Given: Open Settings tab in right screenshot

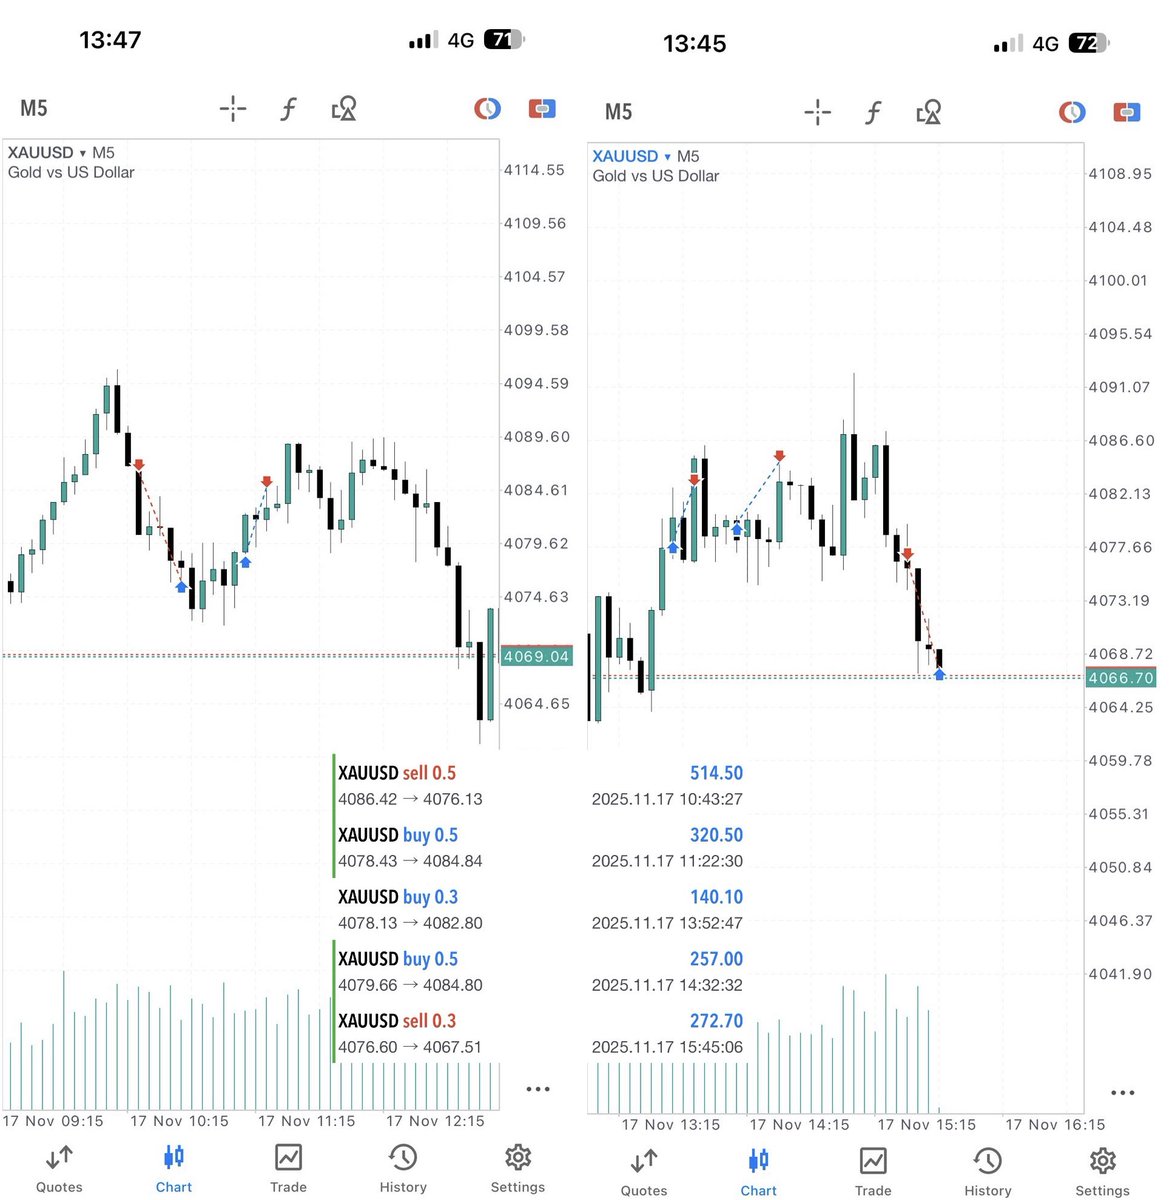Looking at the screenshot, I should coord(1103,1173).
